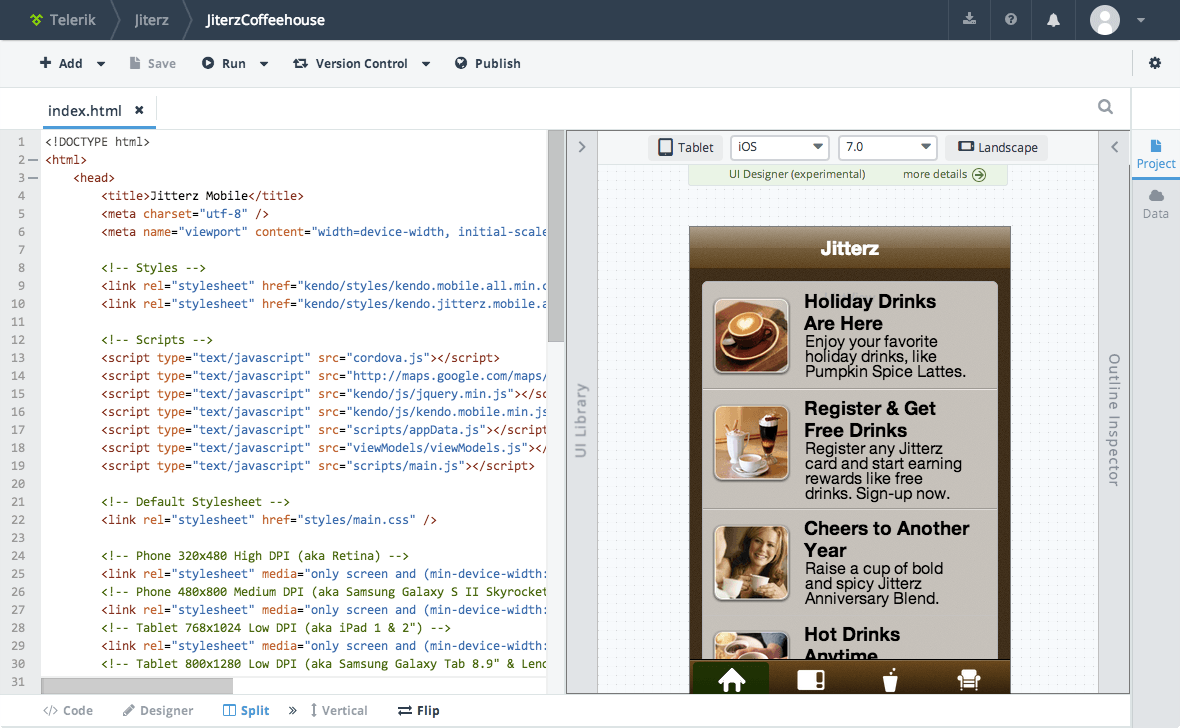Screen dimensions: 1180x728
Task: Click the cordova.js script line
Action: (300, 358)
